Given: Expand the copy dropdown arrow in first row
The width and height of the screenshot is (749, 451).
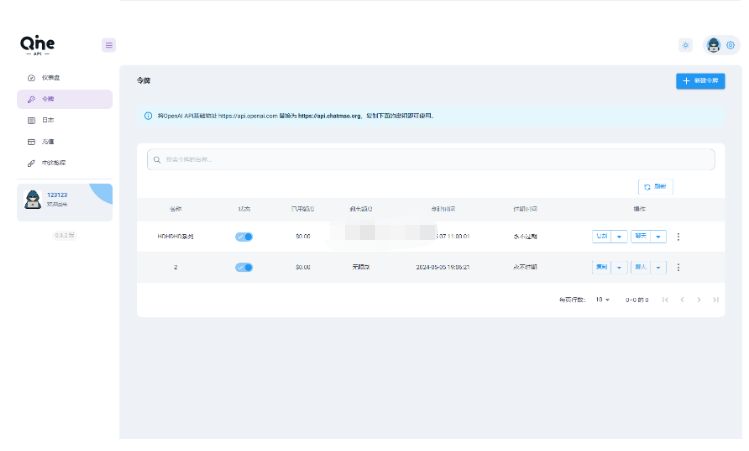Looking at the screenshot, I should 620,237.
